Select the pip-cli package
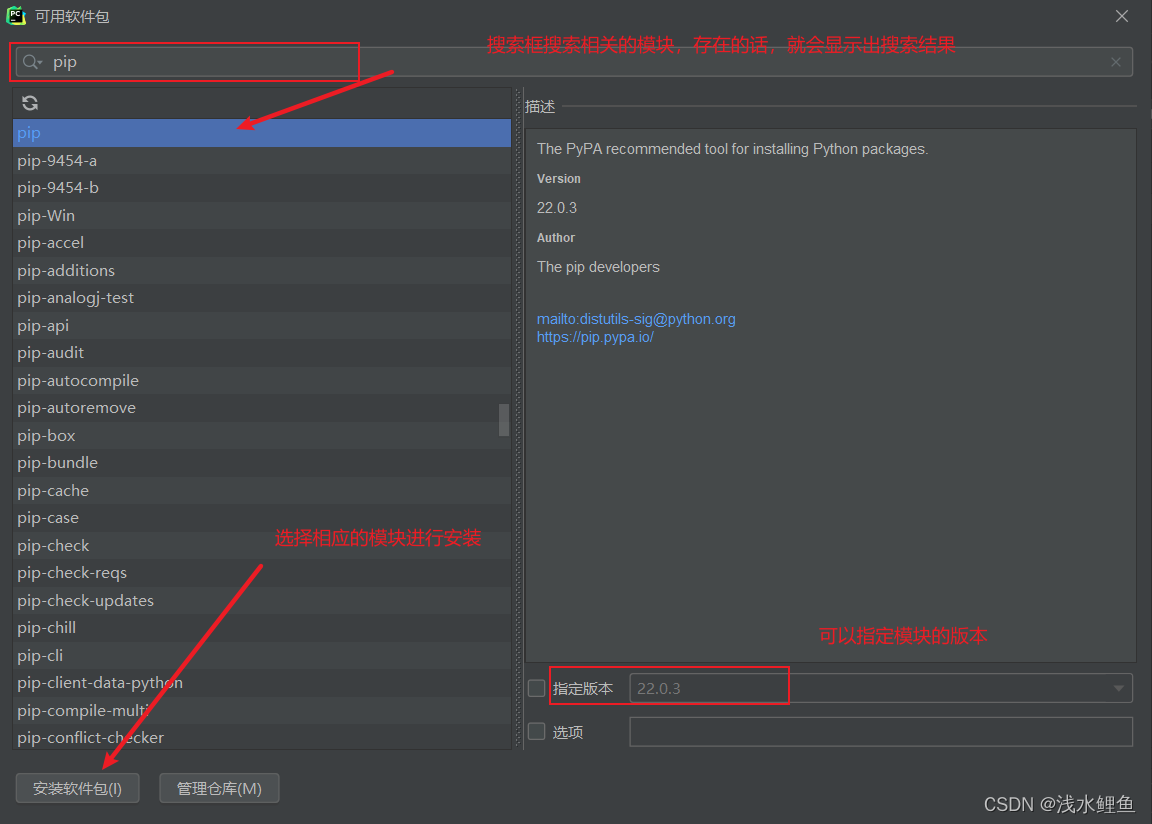This screenshot has width=1152, height=824. [262, 655]
